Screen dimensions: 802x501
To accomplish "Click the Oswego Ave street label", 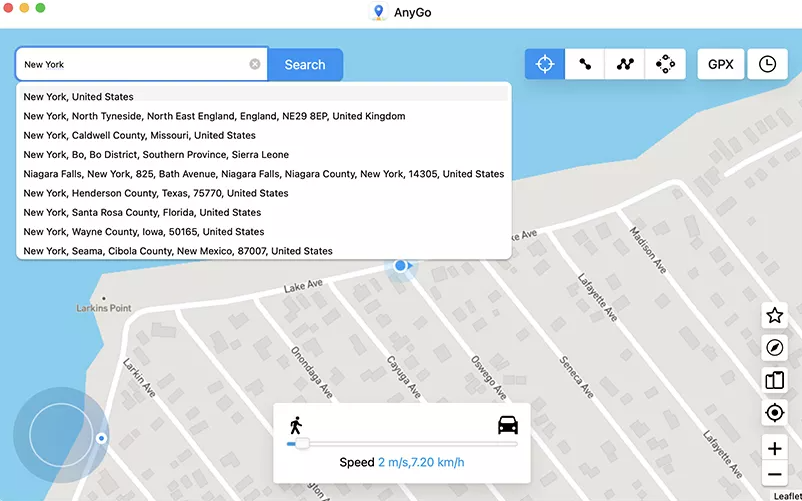I will coord(488,377).
